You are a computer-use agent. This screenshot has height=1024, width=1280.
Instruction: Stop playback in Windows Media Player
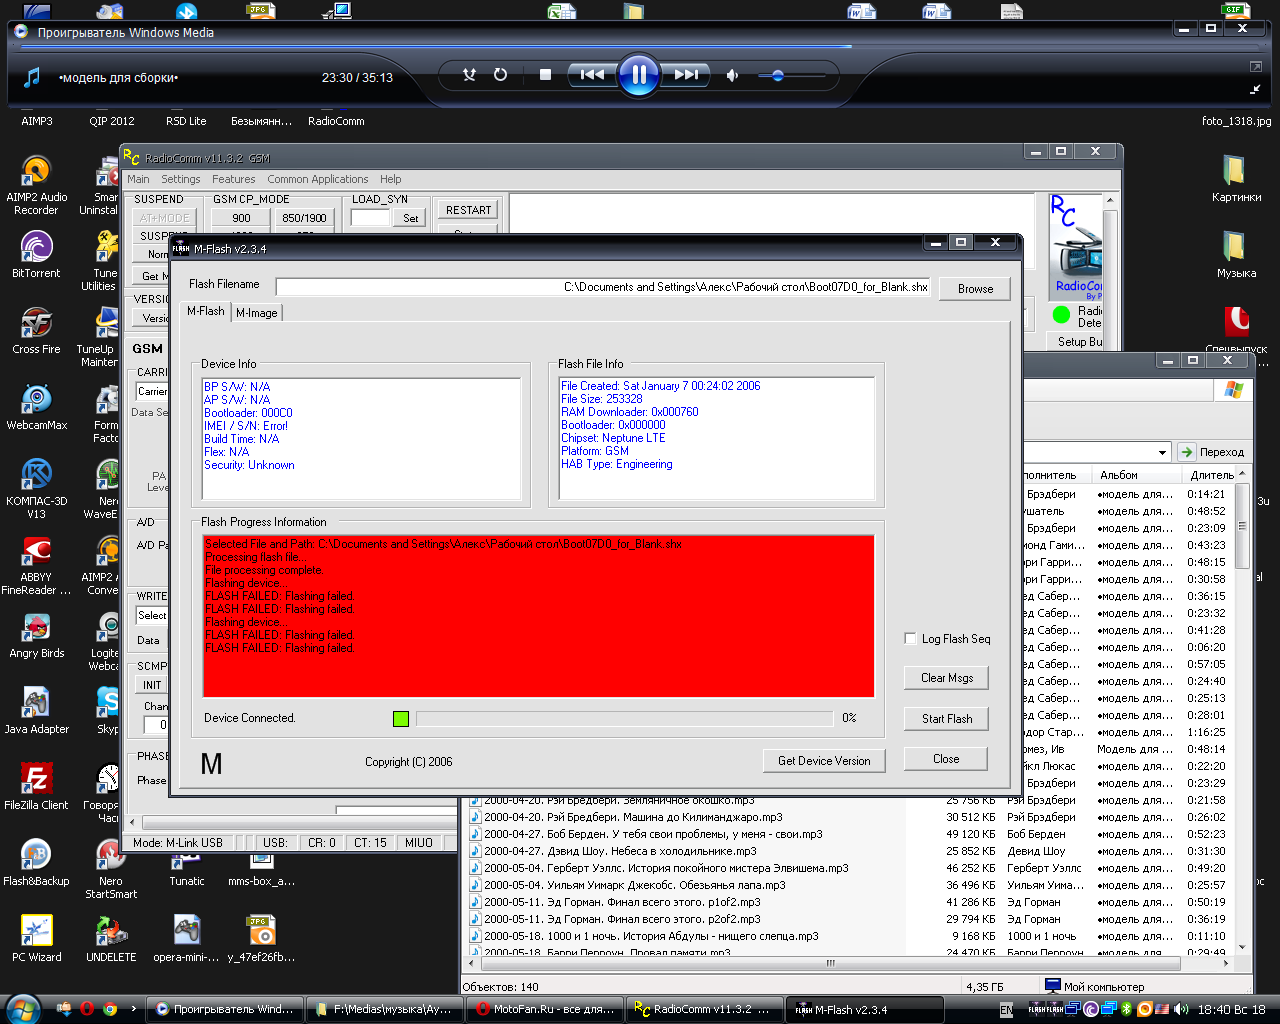(x=545, y=75)
